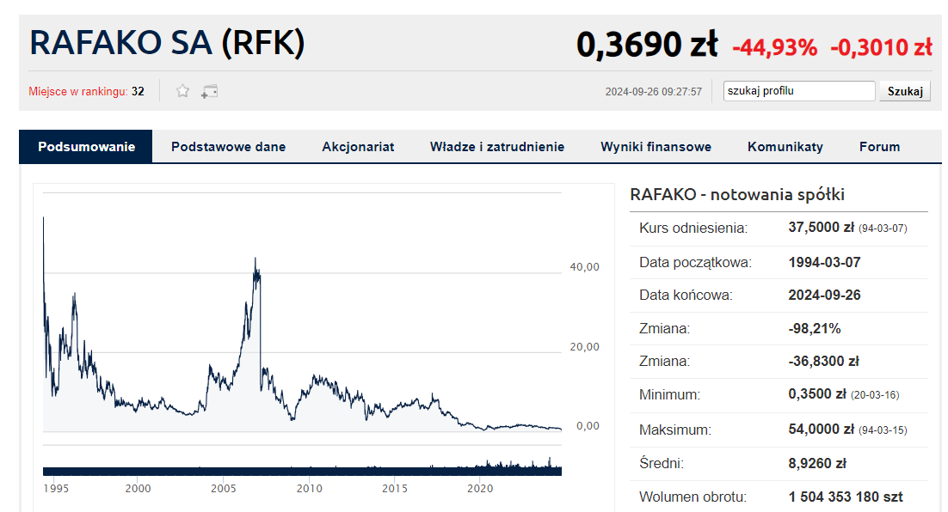The width and height of the screenshot is (948, 512).
Task: Click the 2020 label on time axis
Action: (x=480, y=488)
